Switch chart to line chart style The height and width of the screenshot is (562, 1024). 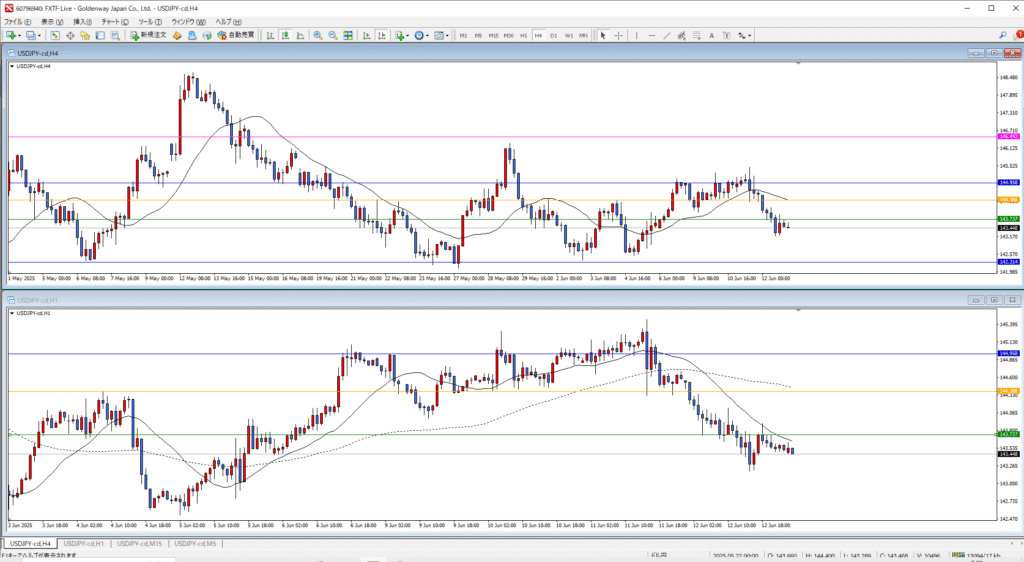pyautogui.click(x=300, y=35)
